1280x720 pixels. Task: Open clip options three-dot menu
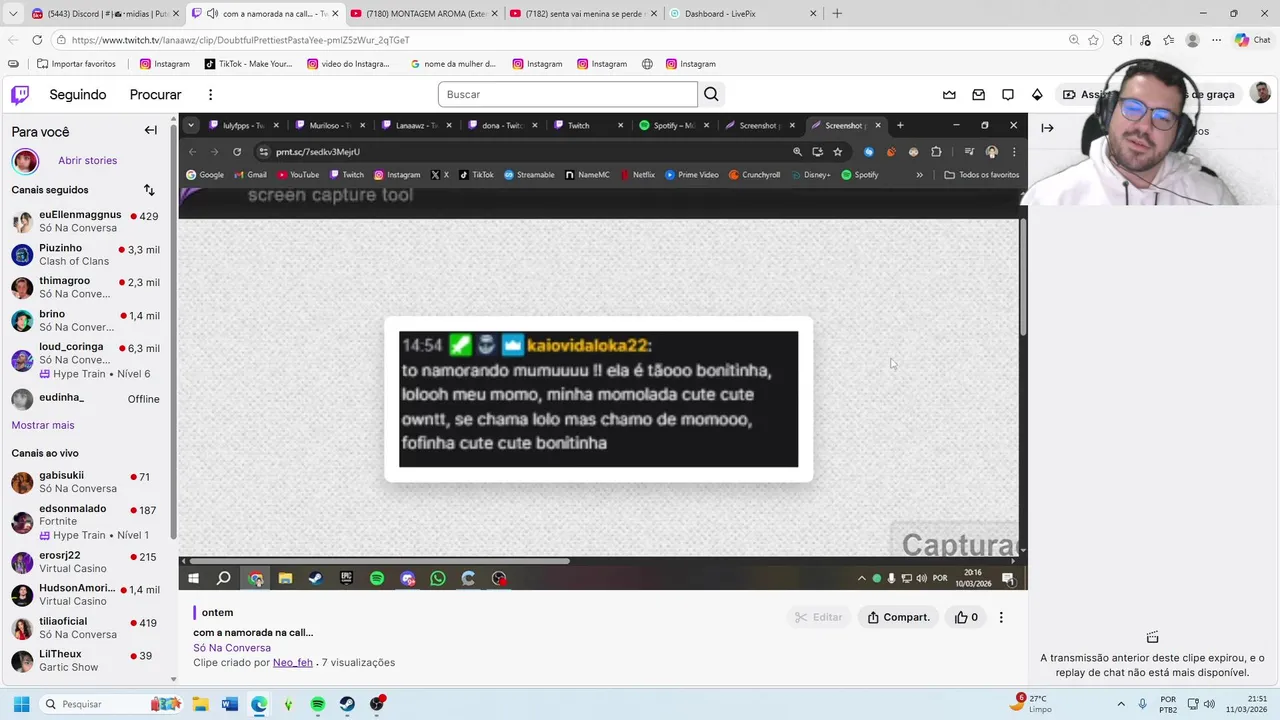coord(1001,617)
